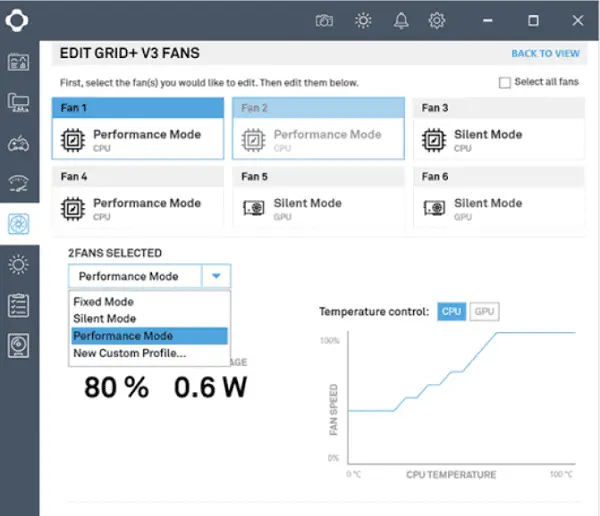Click Performance Mode text in Fan 4 card
The width and height of the screenshot is (600, 516).
point(147,203)
